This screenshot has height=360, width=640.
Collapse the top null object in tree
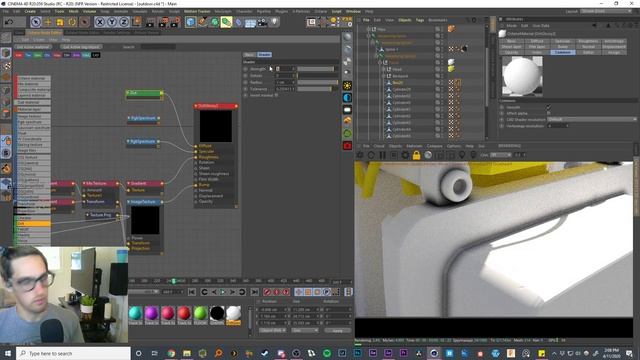[369, 29]
